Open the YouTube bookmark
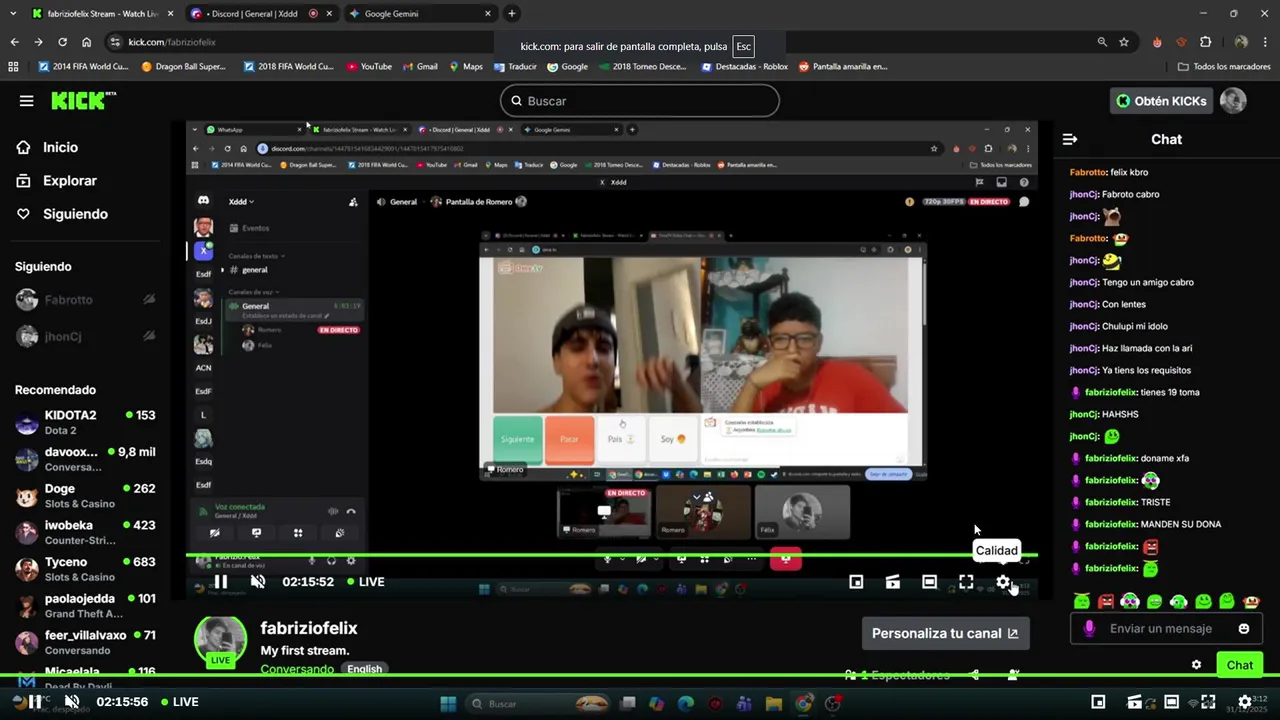Image resolution: width=1280 pixels, height=720 pixels. point(369,67)
